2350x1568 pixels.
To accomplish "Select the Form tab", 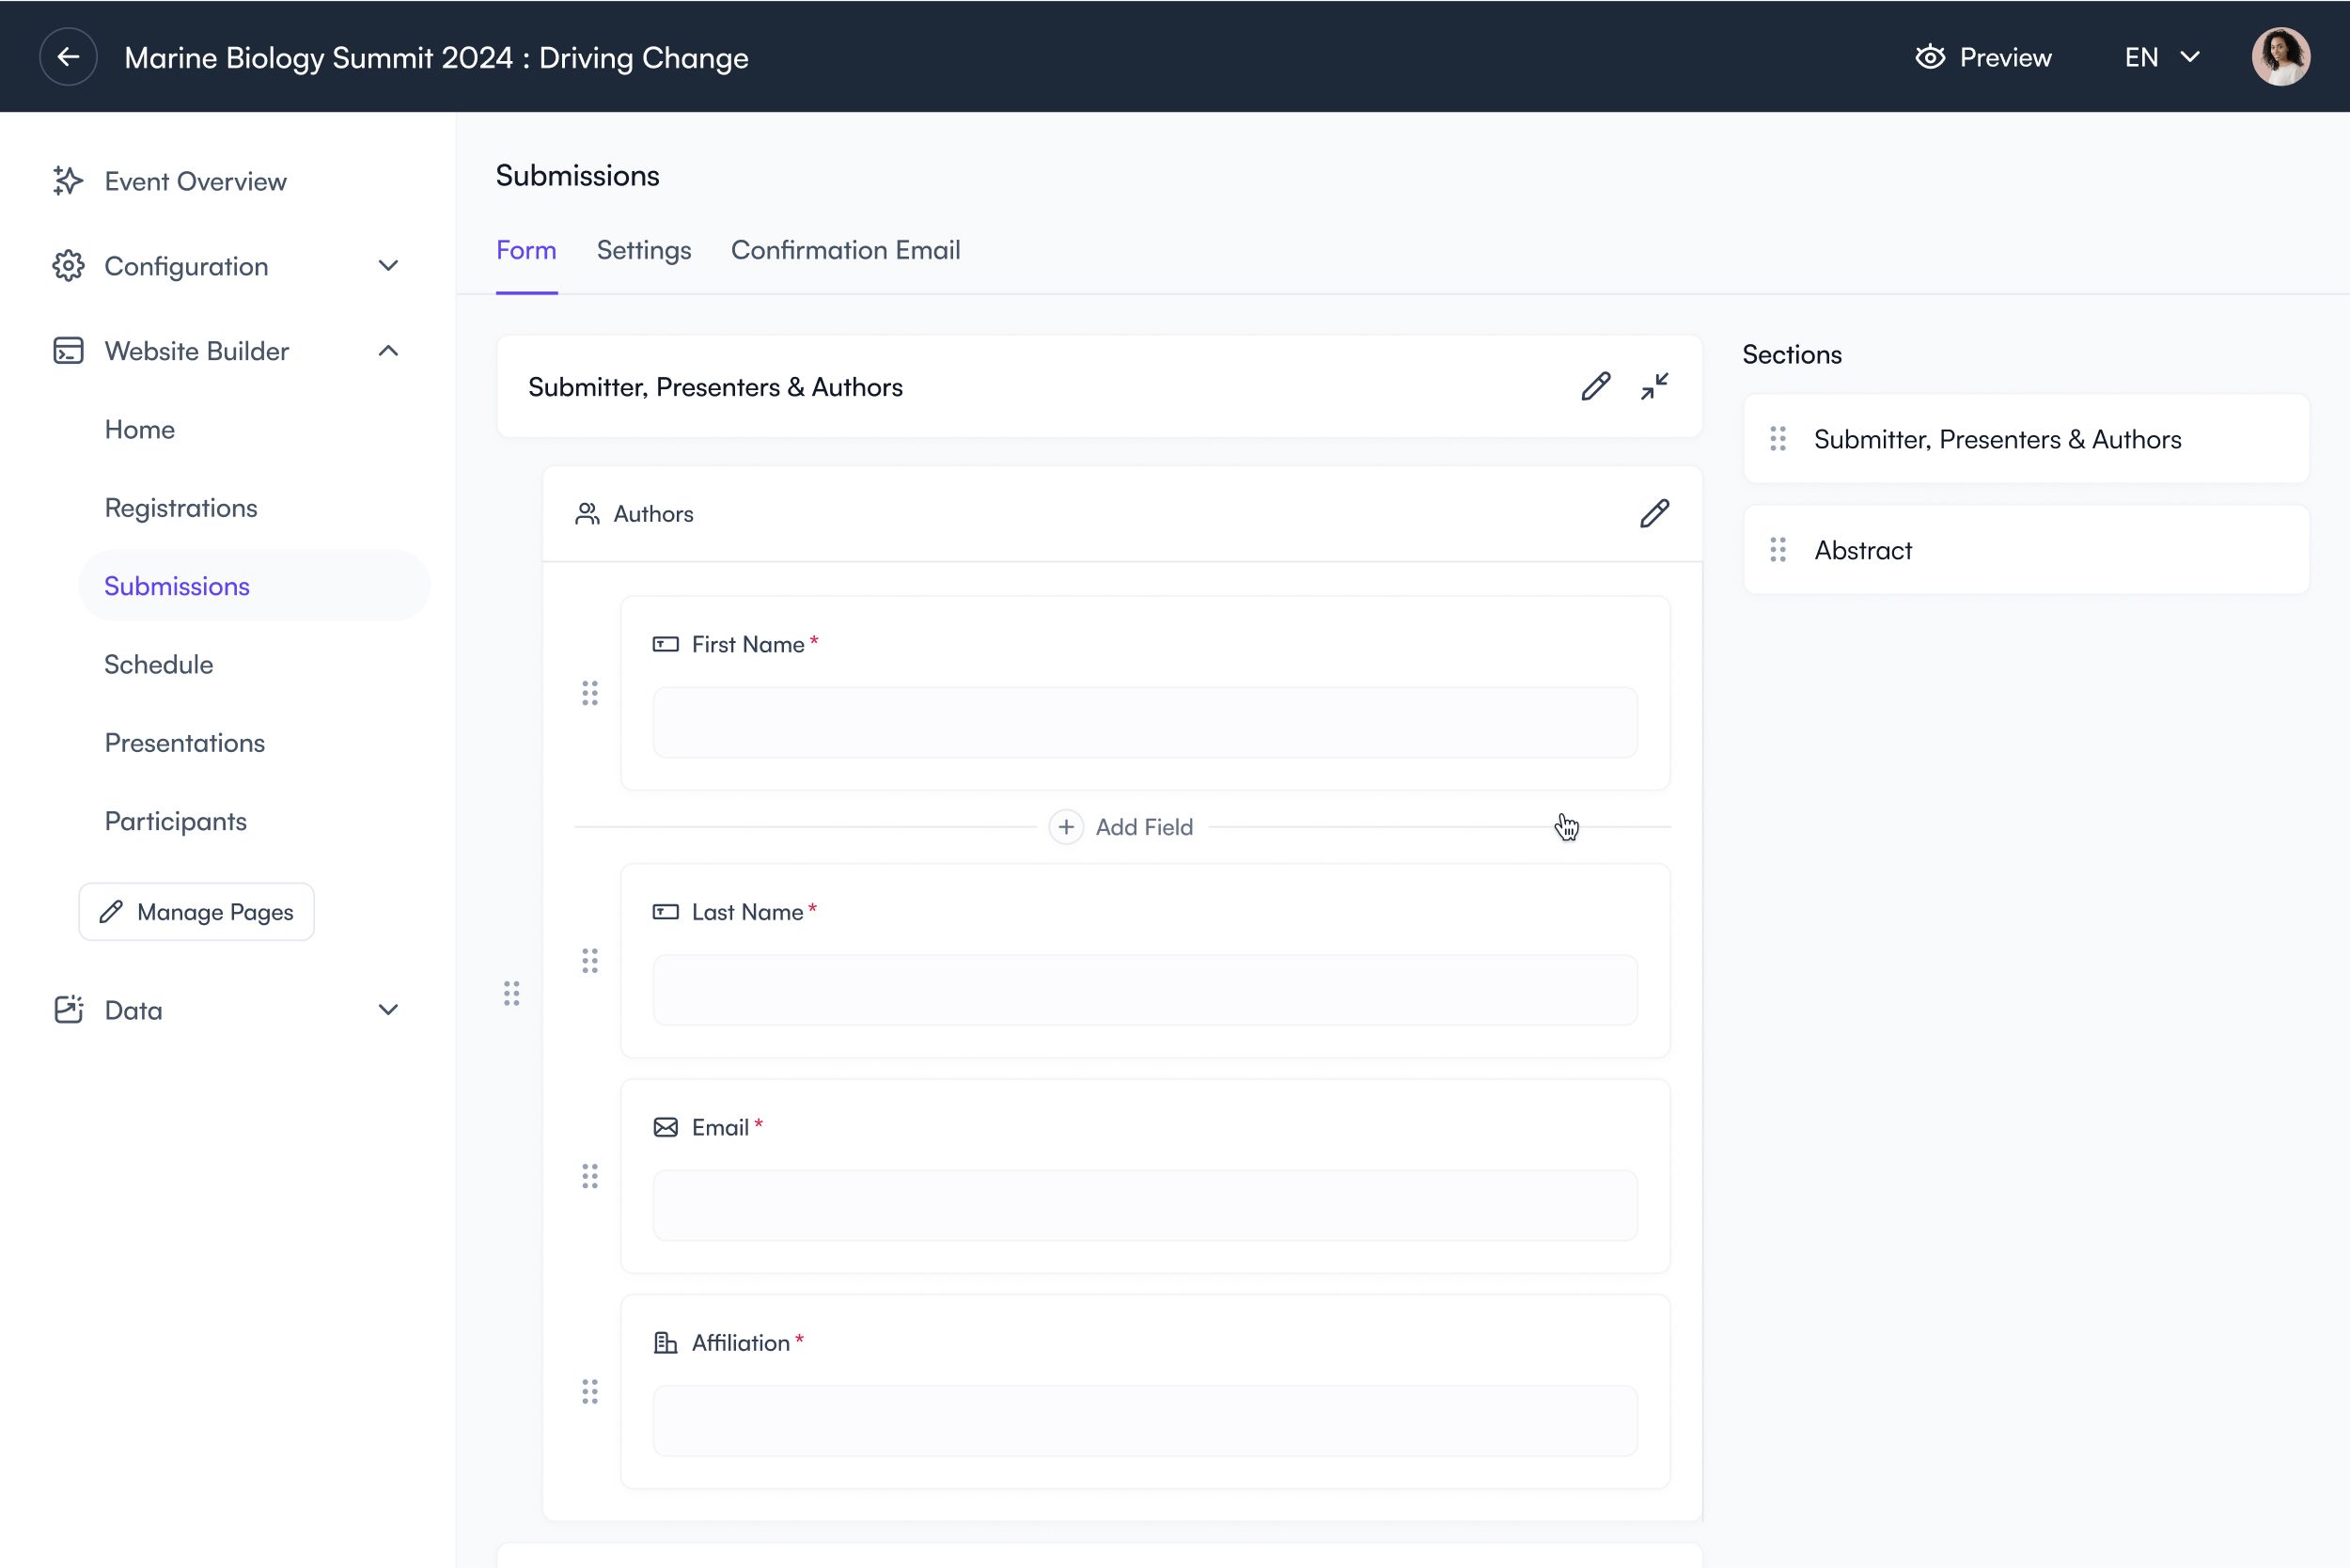I will tap(525, 250).
